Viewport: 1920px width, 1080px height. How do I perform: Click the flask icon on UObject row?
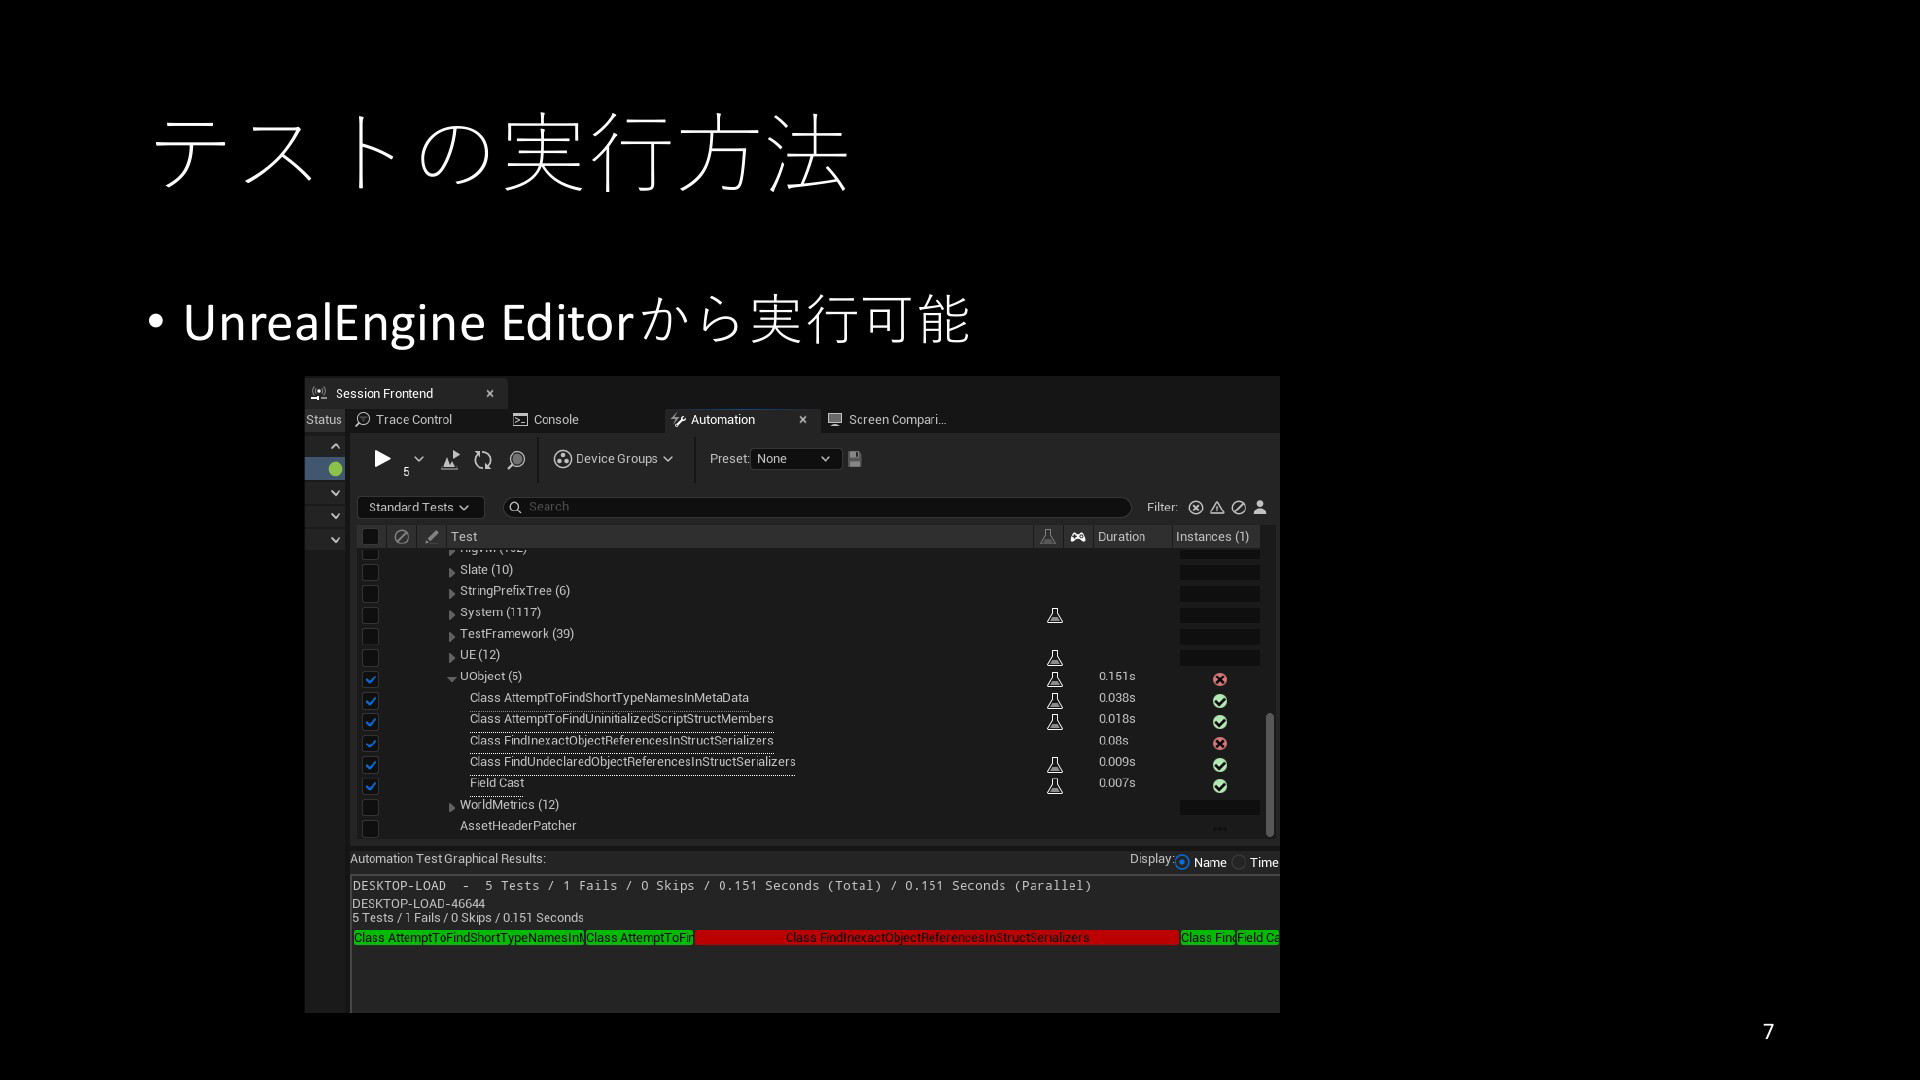click(1055, 679)
